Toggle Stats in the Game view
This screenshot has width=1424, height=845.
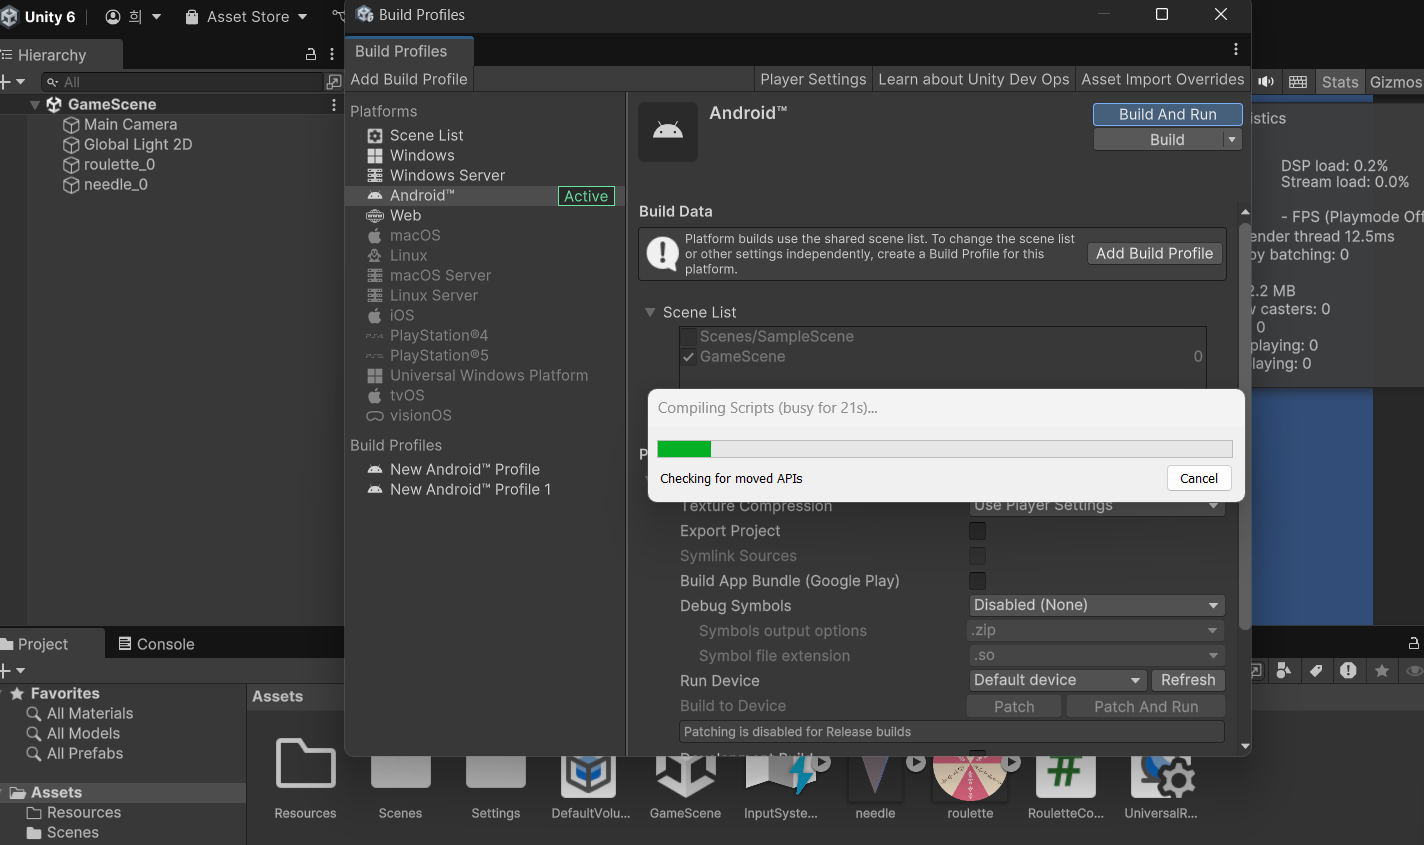point(1340,82)
